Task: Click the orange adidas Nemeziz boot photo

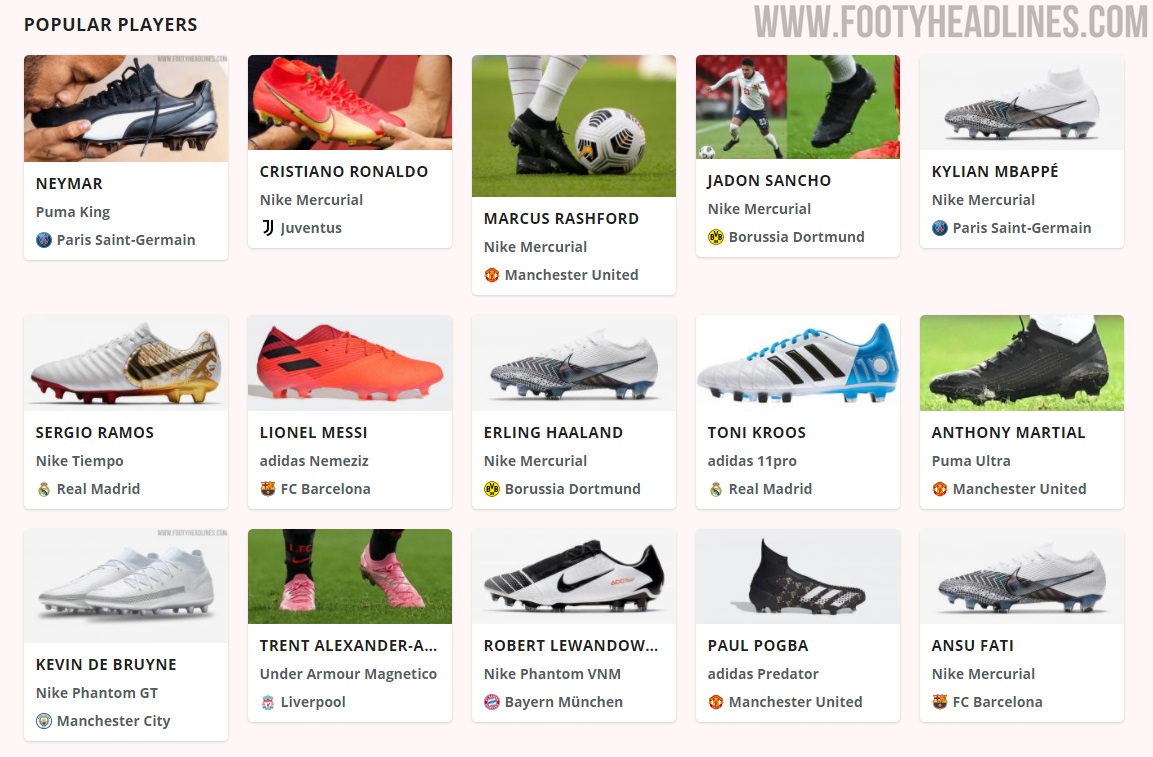Action: (x=349, y=363)
